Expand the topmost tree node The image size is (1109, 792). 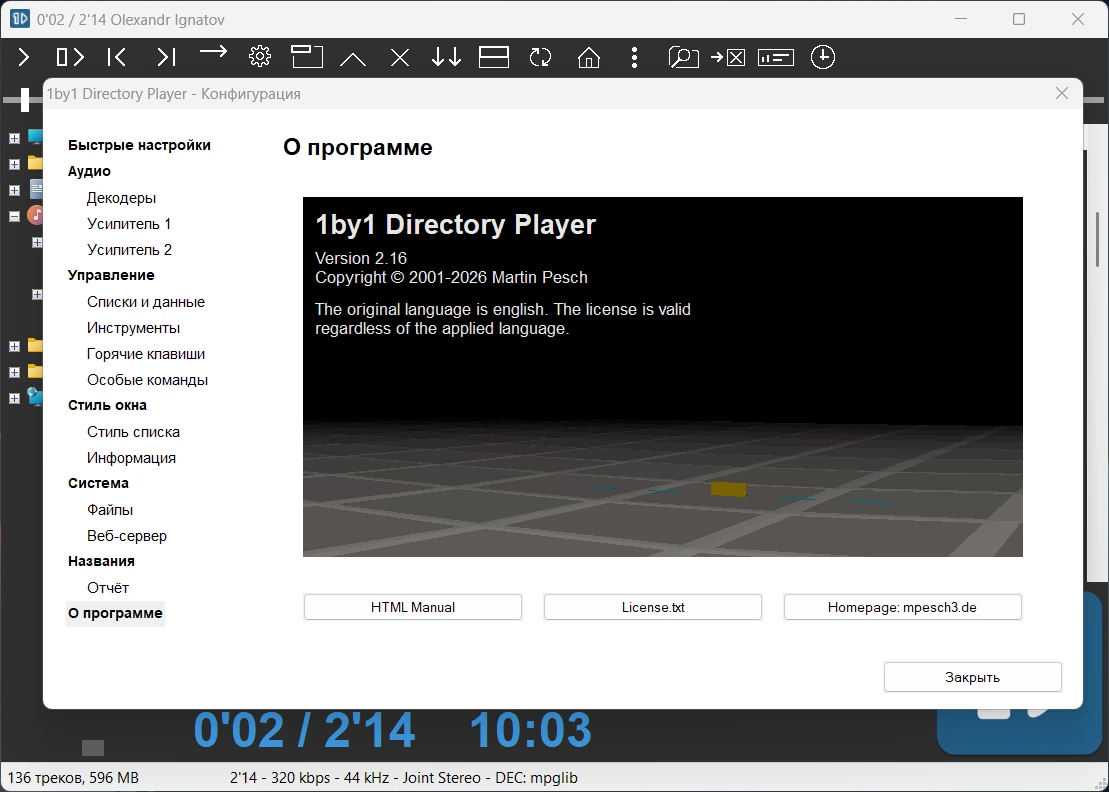point(14,139)
